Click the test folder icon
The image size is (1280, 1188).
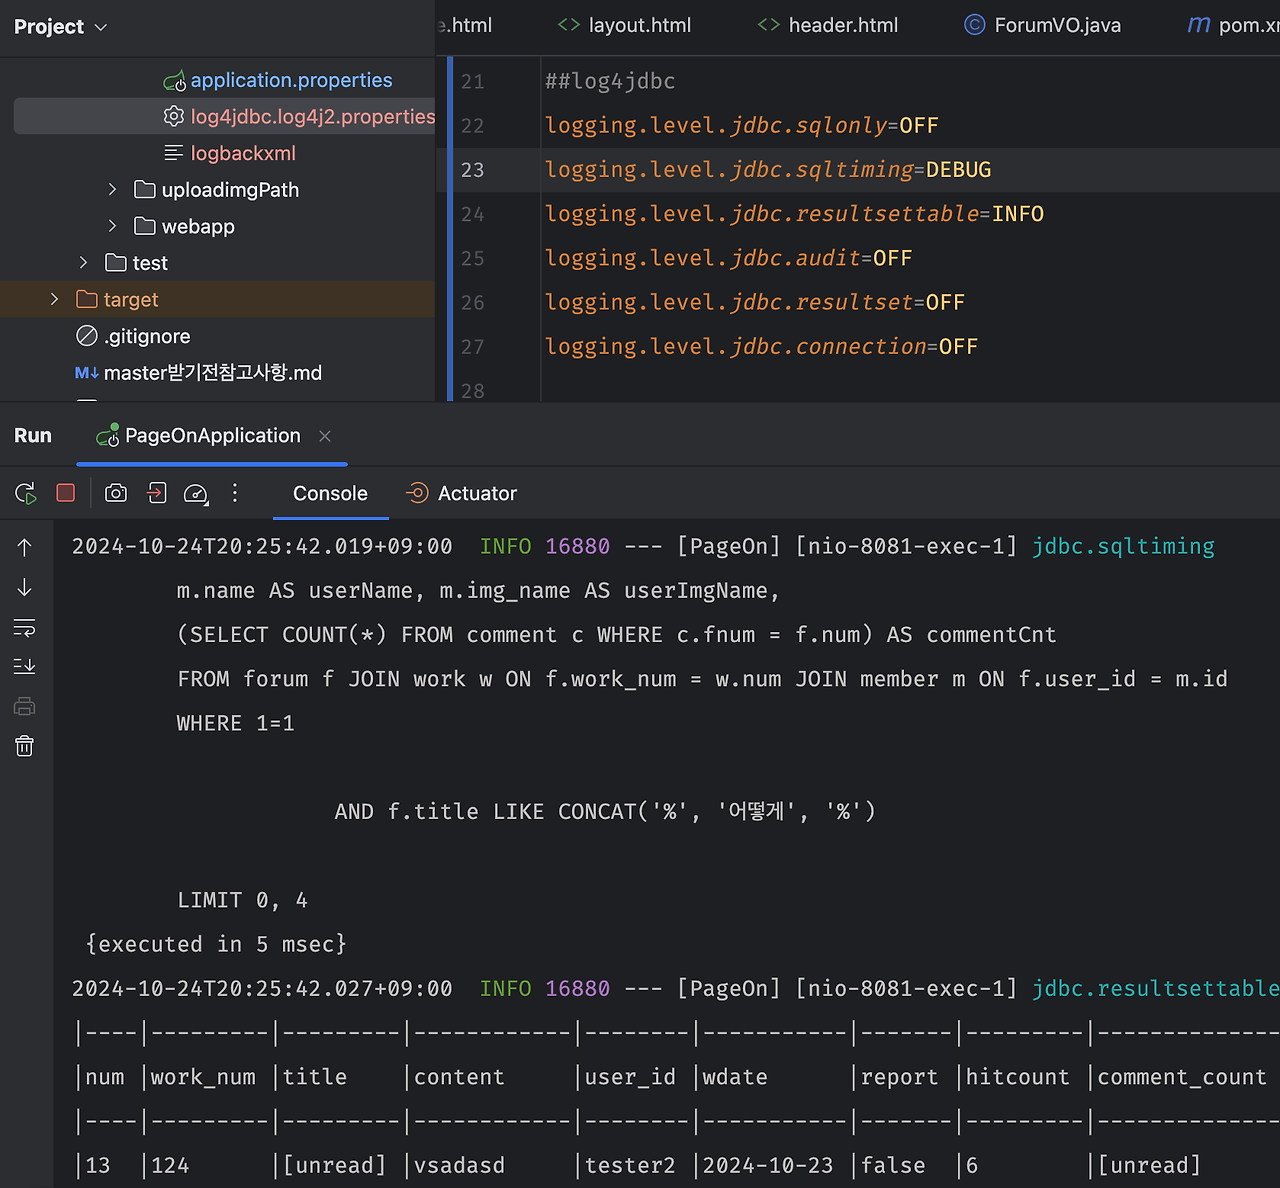point(116,263)
